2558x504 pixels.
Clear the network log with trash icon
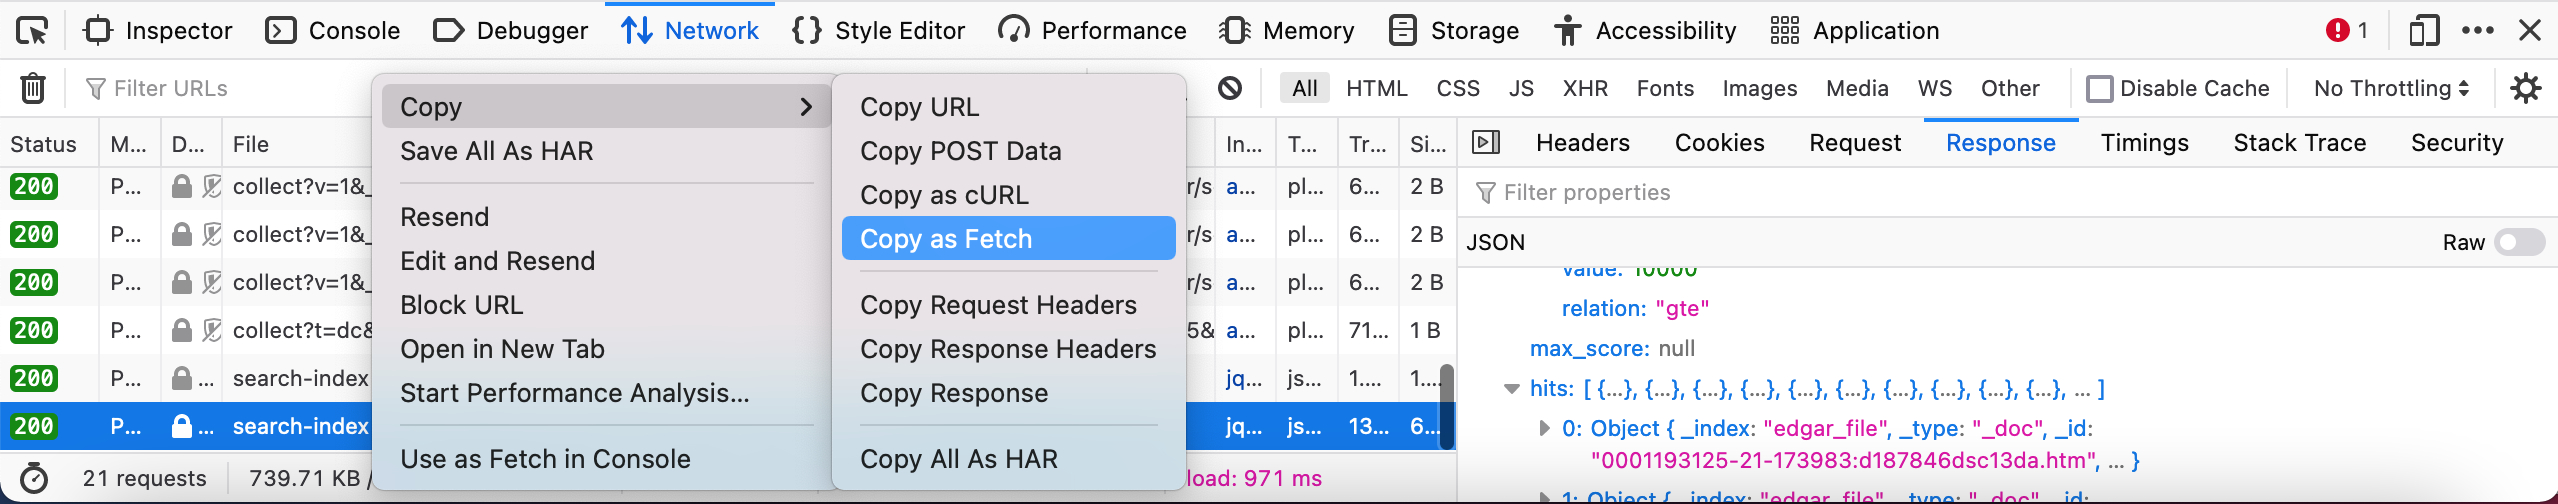pyautogui.click(x=33, y=88)
